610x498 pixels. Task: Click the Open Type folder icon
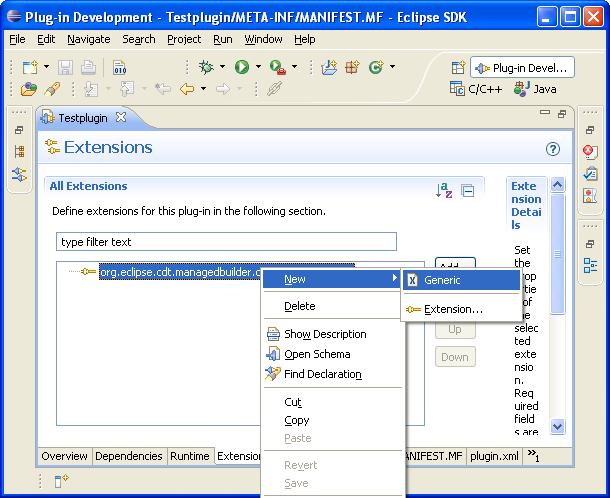(x=29, y=89)
